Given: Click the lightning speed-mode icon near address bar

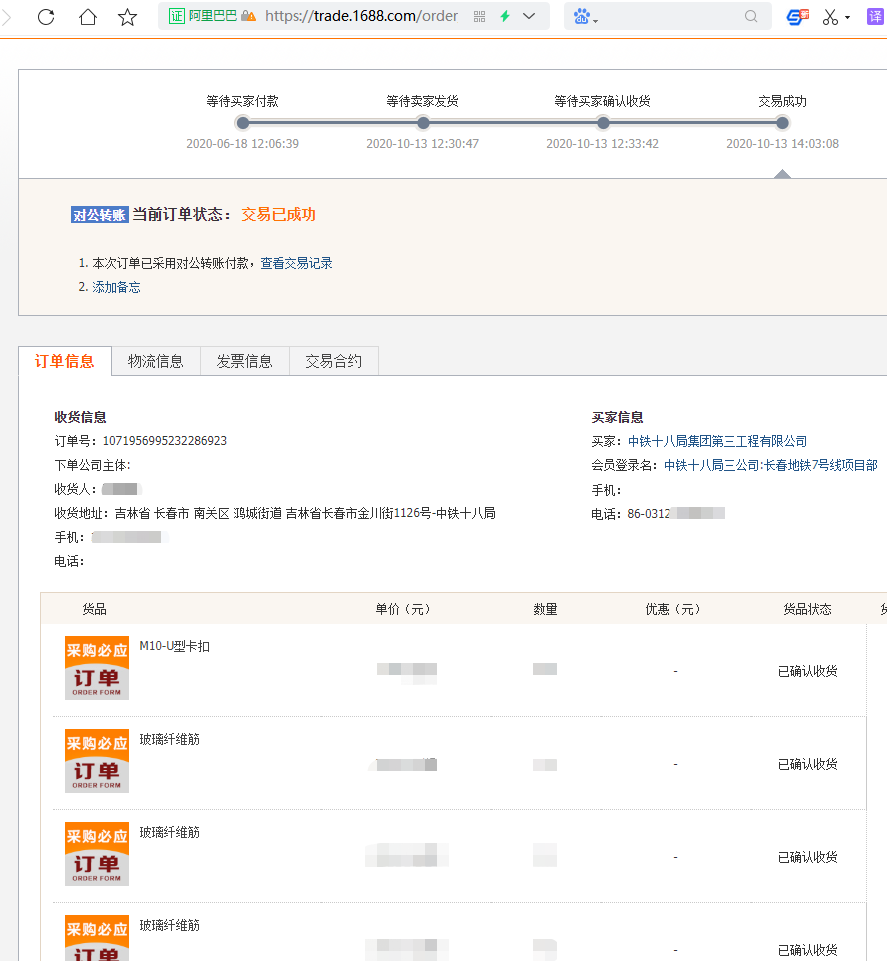Looking at the screenshot, I should (504, 16).
